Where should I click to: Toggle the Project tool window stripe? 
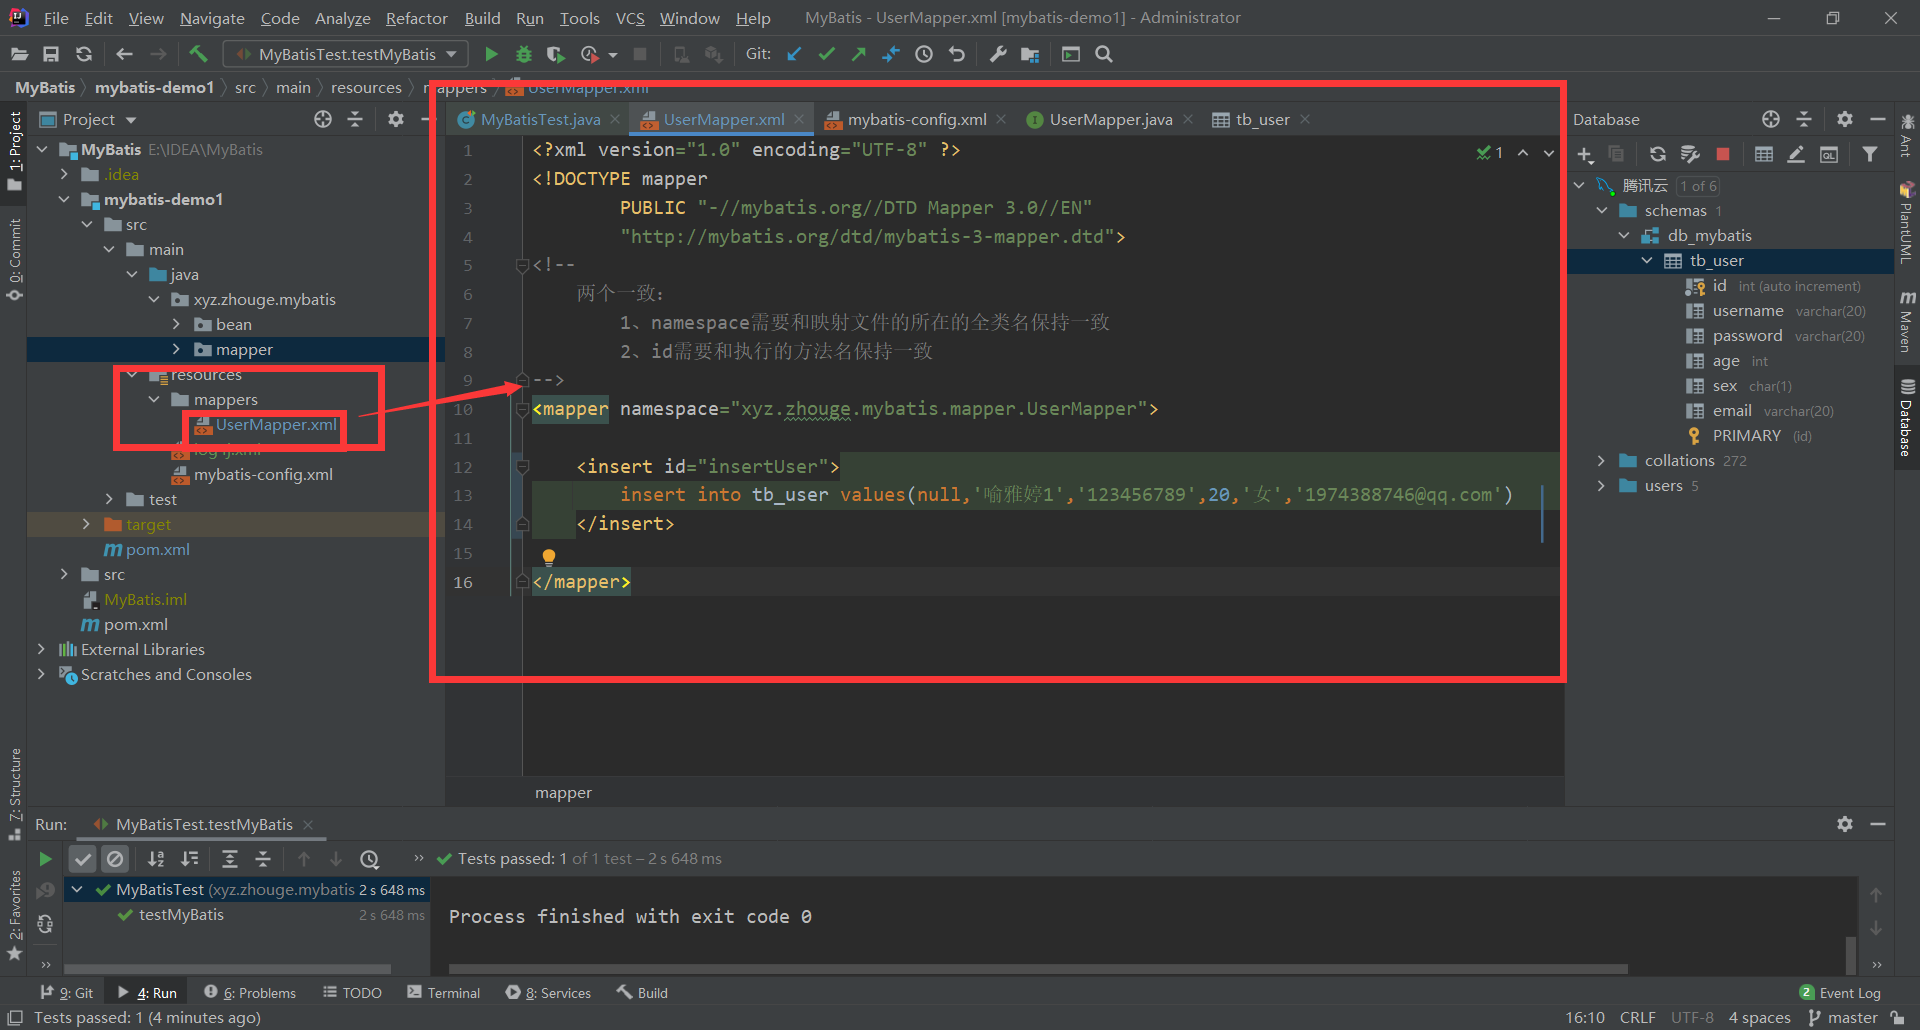click(x=14, y=151)
